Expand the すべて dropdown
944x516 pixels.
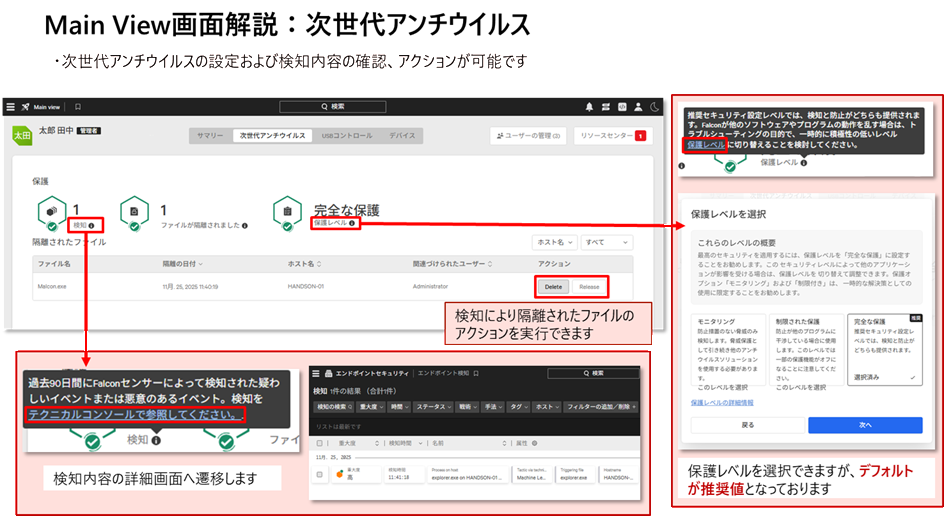(x=608, y=242)
